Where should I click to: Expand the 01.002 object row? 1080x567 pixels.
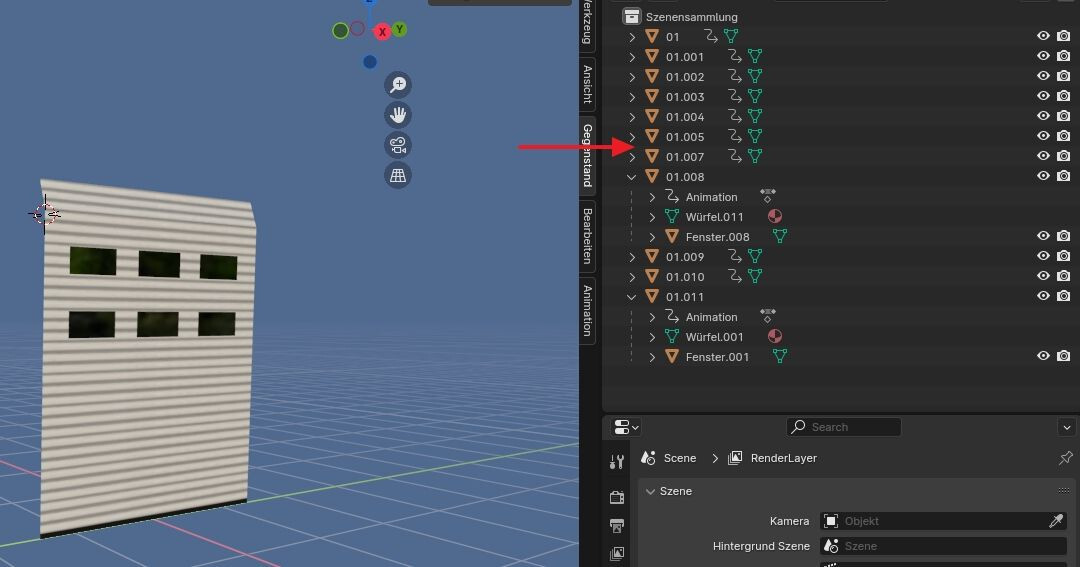tap(632, 76)
